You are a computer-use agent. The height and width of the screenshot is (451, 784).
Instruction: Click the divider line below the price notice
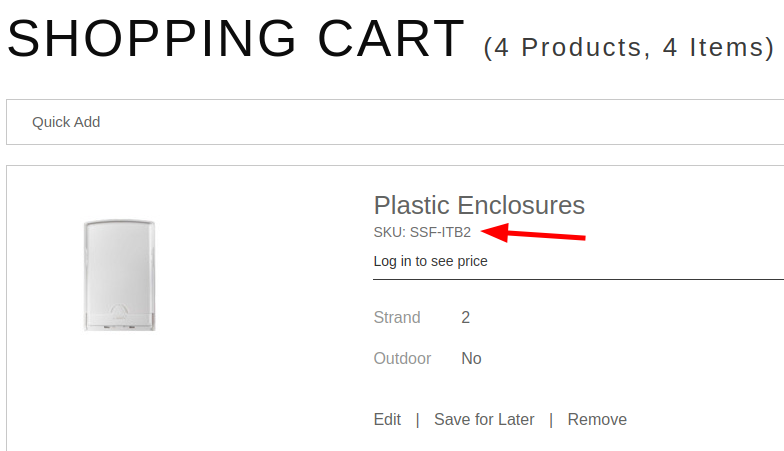(x=578, y=280)
